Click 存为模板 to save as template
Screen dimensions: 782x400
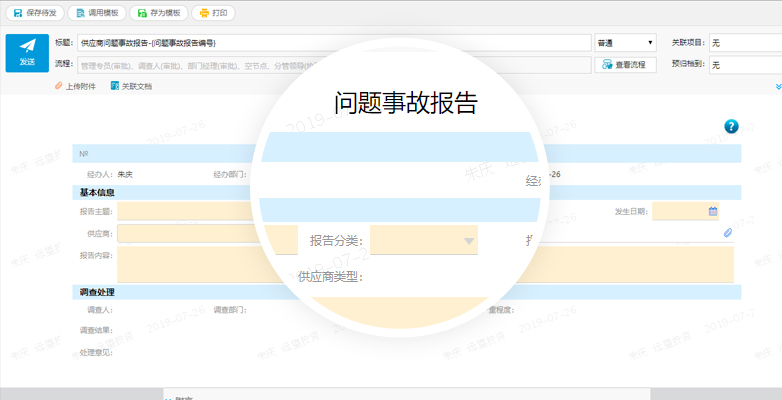tap(158, 14)
